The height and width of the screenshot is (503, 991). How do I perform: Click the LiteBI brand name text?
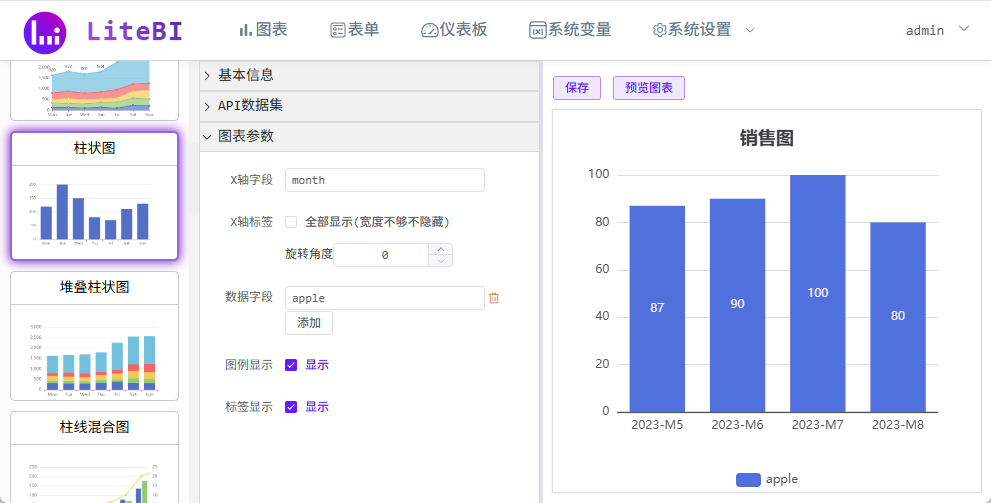point(135,31)
